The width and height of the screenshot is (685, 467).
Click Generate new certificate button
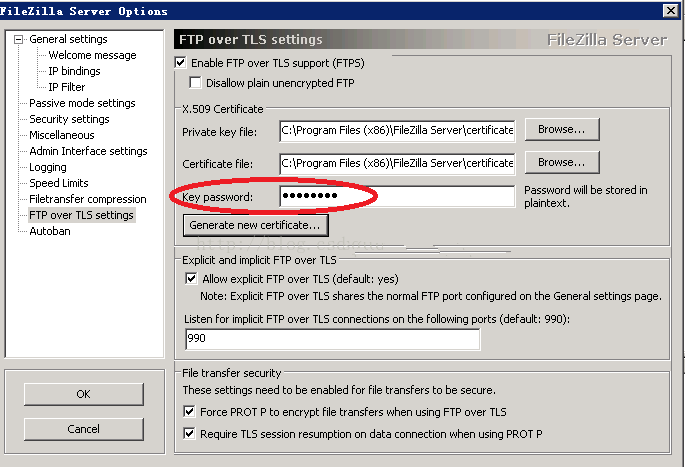[255, 226]
